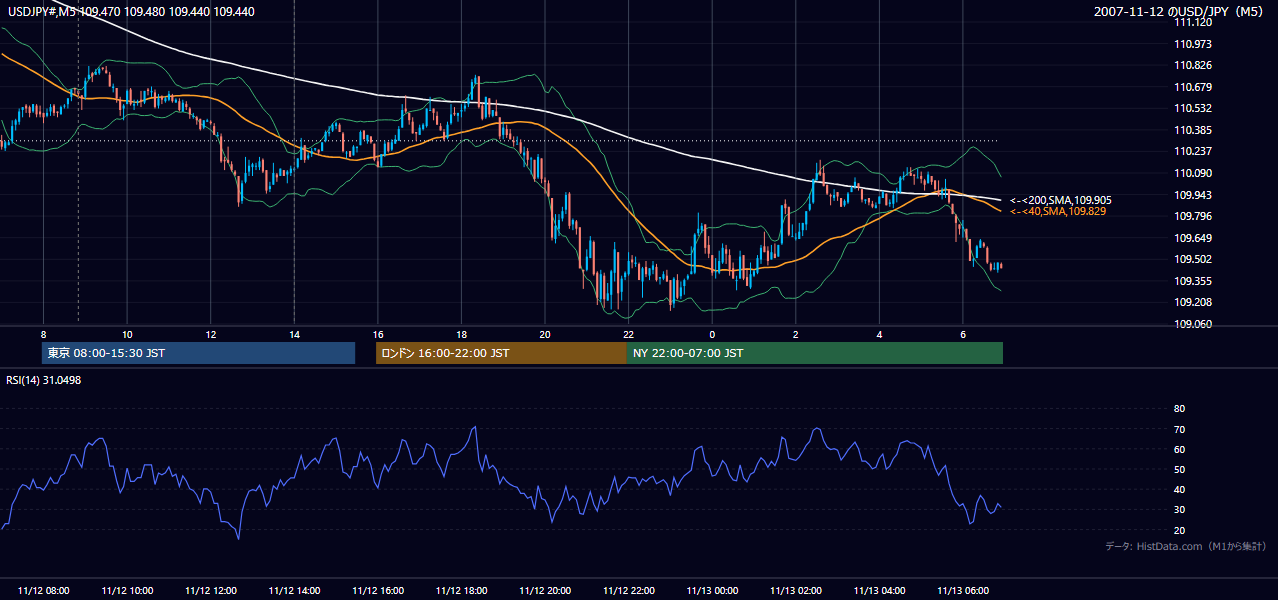Click the London 16:00-22:00 JST session bar
1278x600 pixels.
[501, 353]
